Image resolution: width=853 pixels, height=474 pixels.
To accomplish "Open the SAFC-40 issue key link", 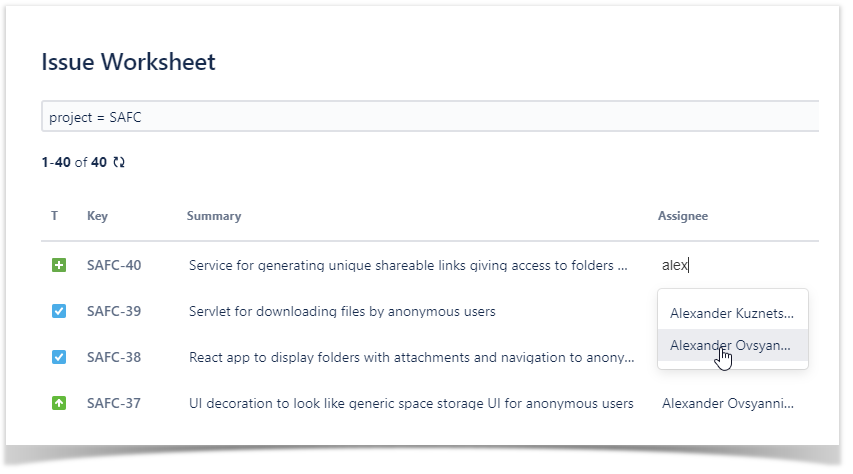I will coord(114,265).
